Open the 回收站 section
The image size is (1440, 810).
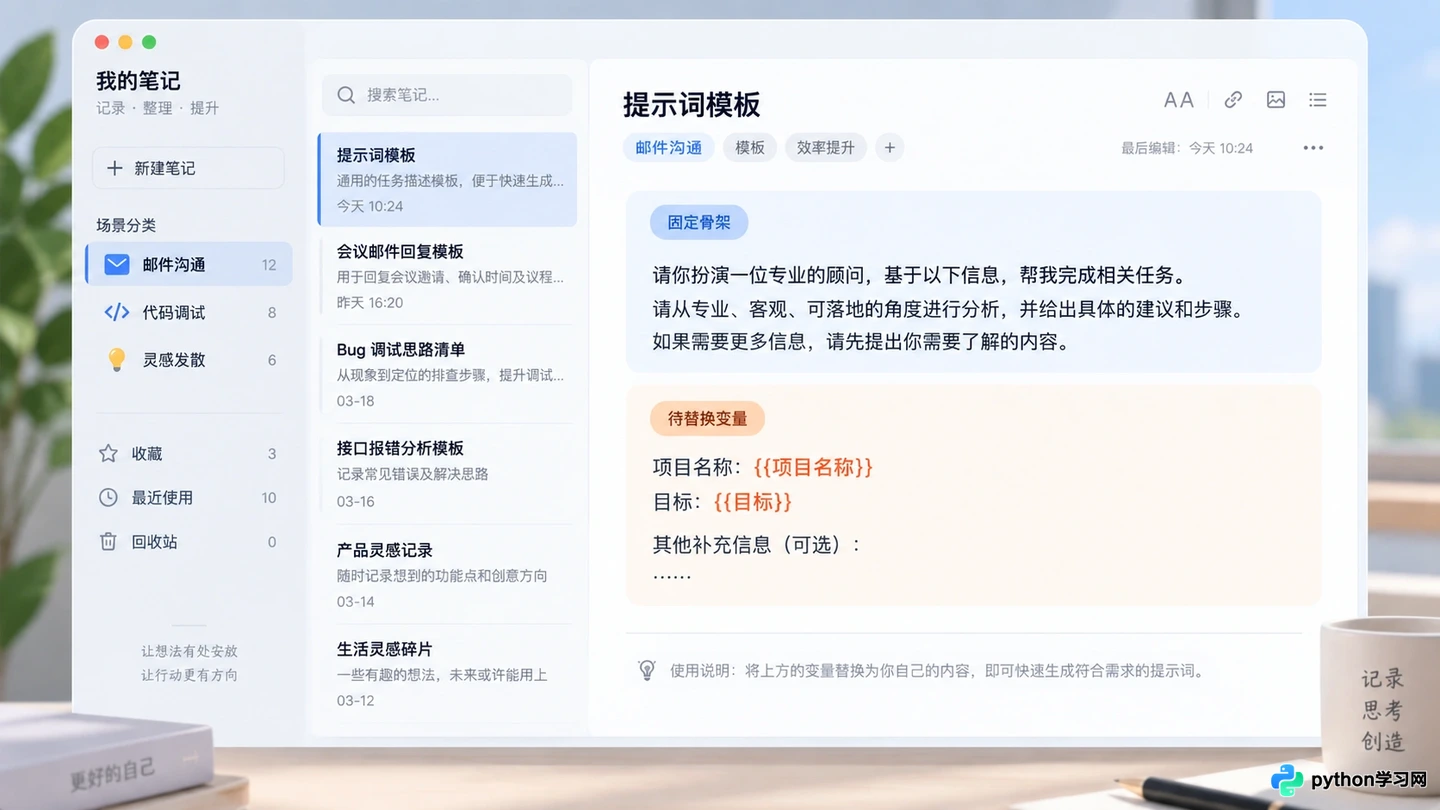point(189,541)
